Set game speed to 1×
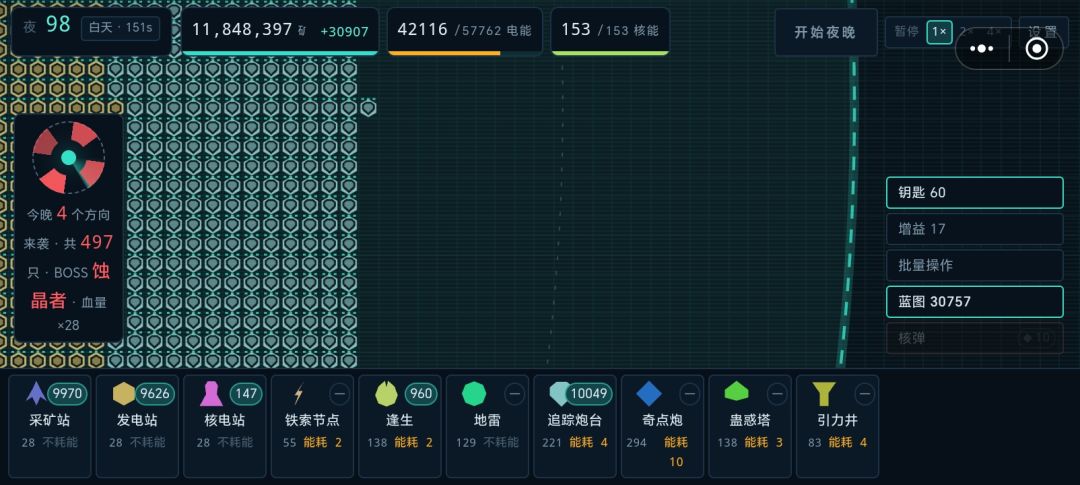The height and width of the screenshot is (485, 1080). click(939, 32)
